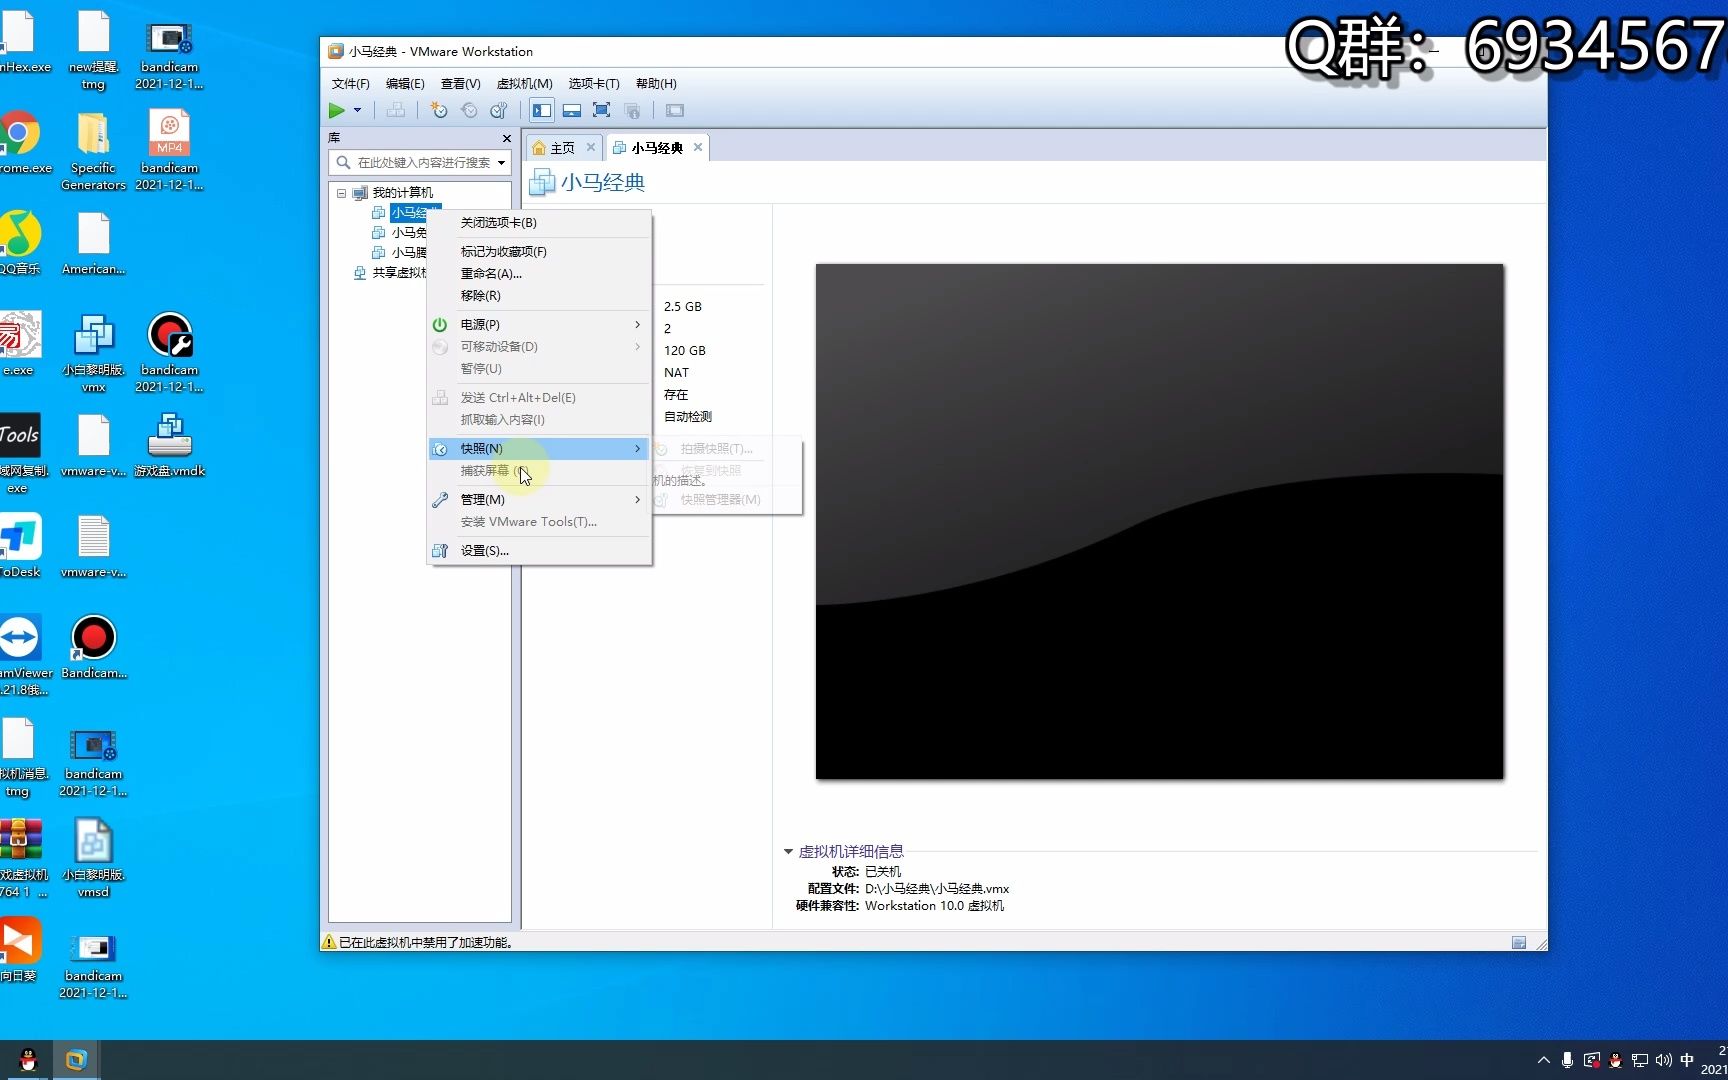The image size is (1728, 1080).
Task: Close the 库 library panel
Action: pos(506,138)
